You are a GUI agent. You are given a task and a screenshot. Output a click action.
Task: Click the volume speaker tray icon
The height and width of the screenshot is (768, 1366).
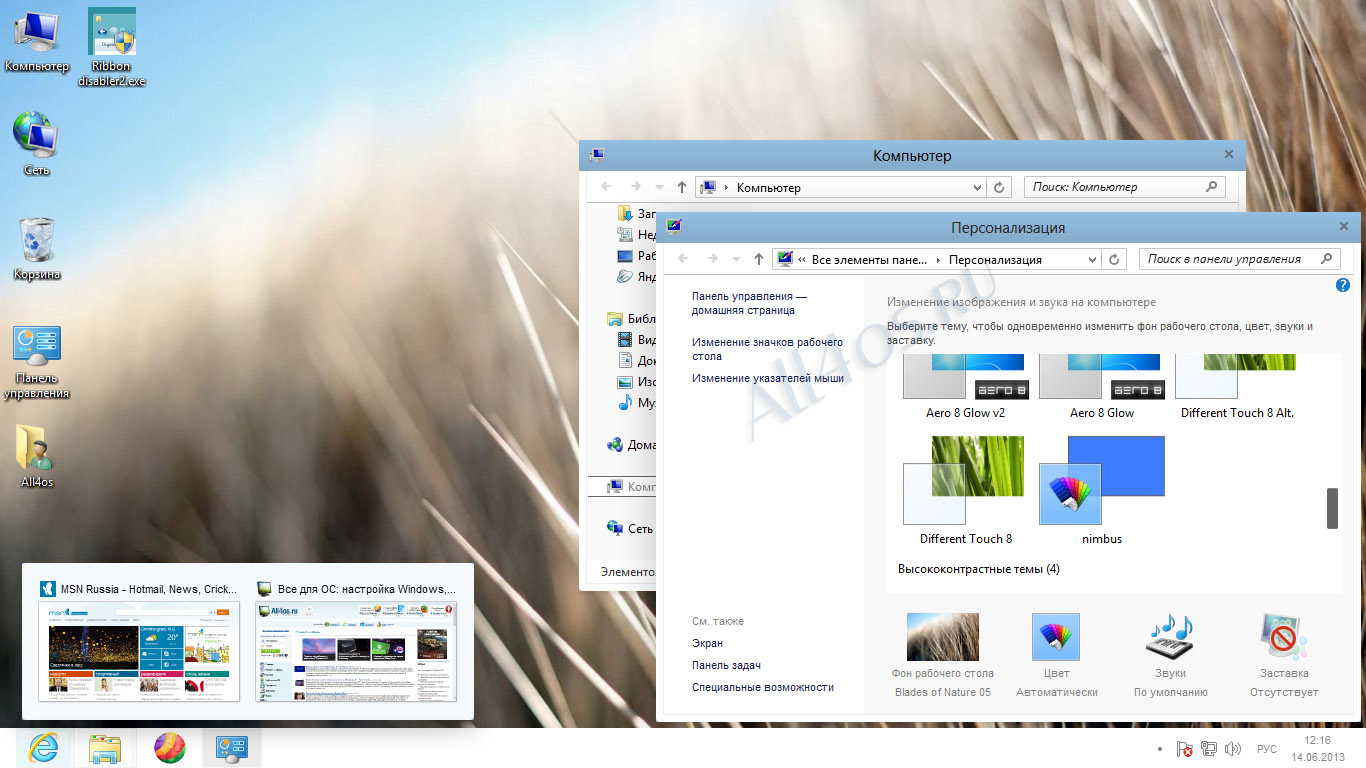click(x=1232, y=749)
